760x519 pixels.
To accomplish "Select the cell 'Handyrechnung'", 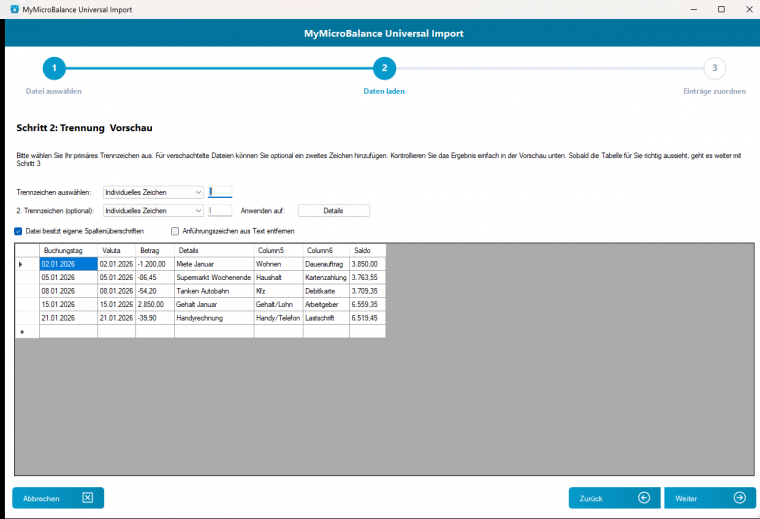I will coord(214,318).
